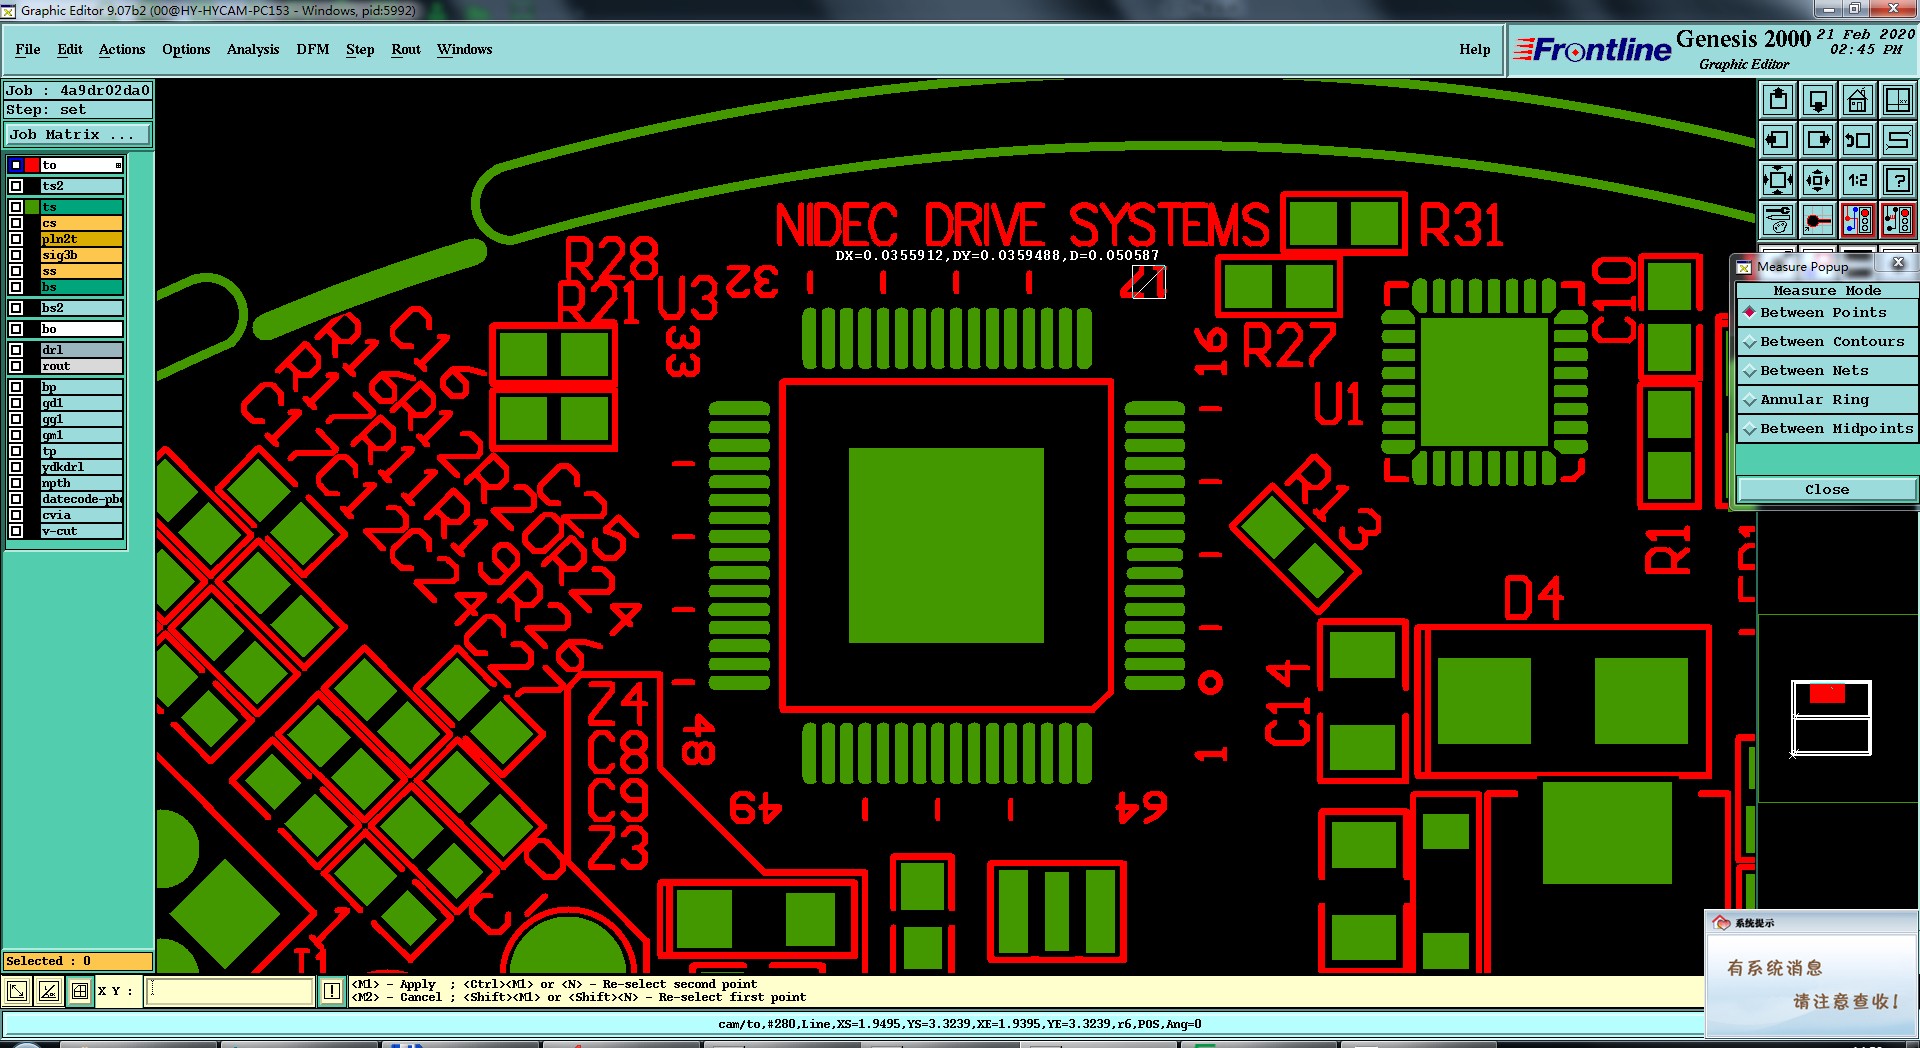
Task: Open the Windows menu
Action: 465,49
